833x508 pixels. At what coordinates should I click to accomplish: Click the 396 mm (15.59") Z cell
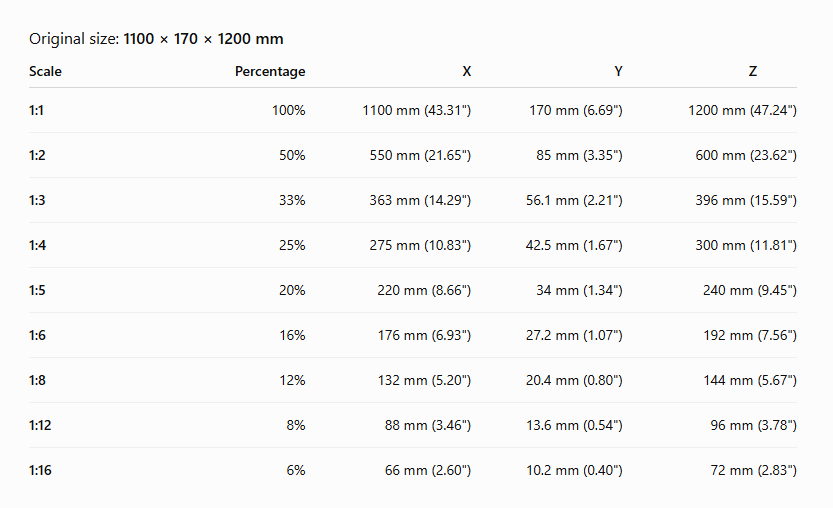tap(746, 200)
